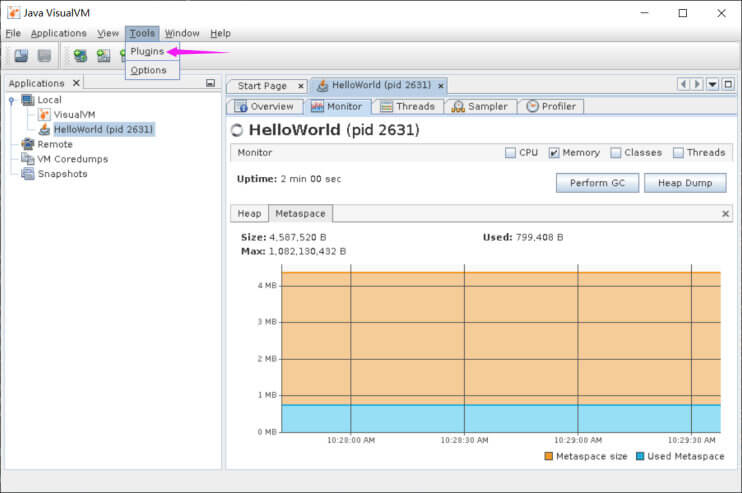The image size is (742, 493).
Task: Switch to the Monitor tab
Action: [337, 106]
